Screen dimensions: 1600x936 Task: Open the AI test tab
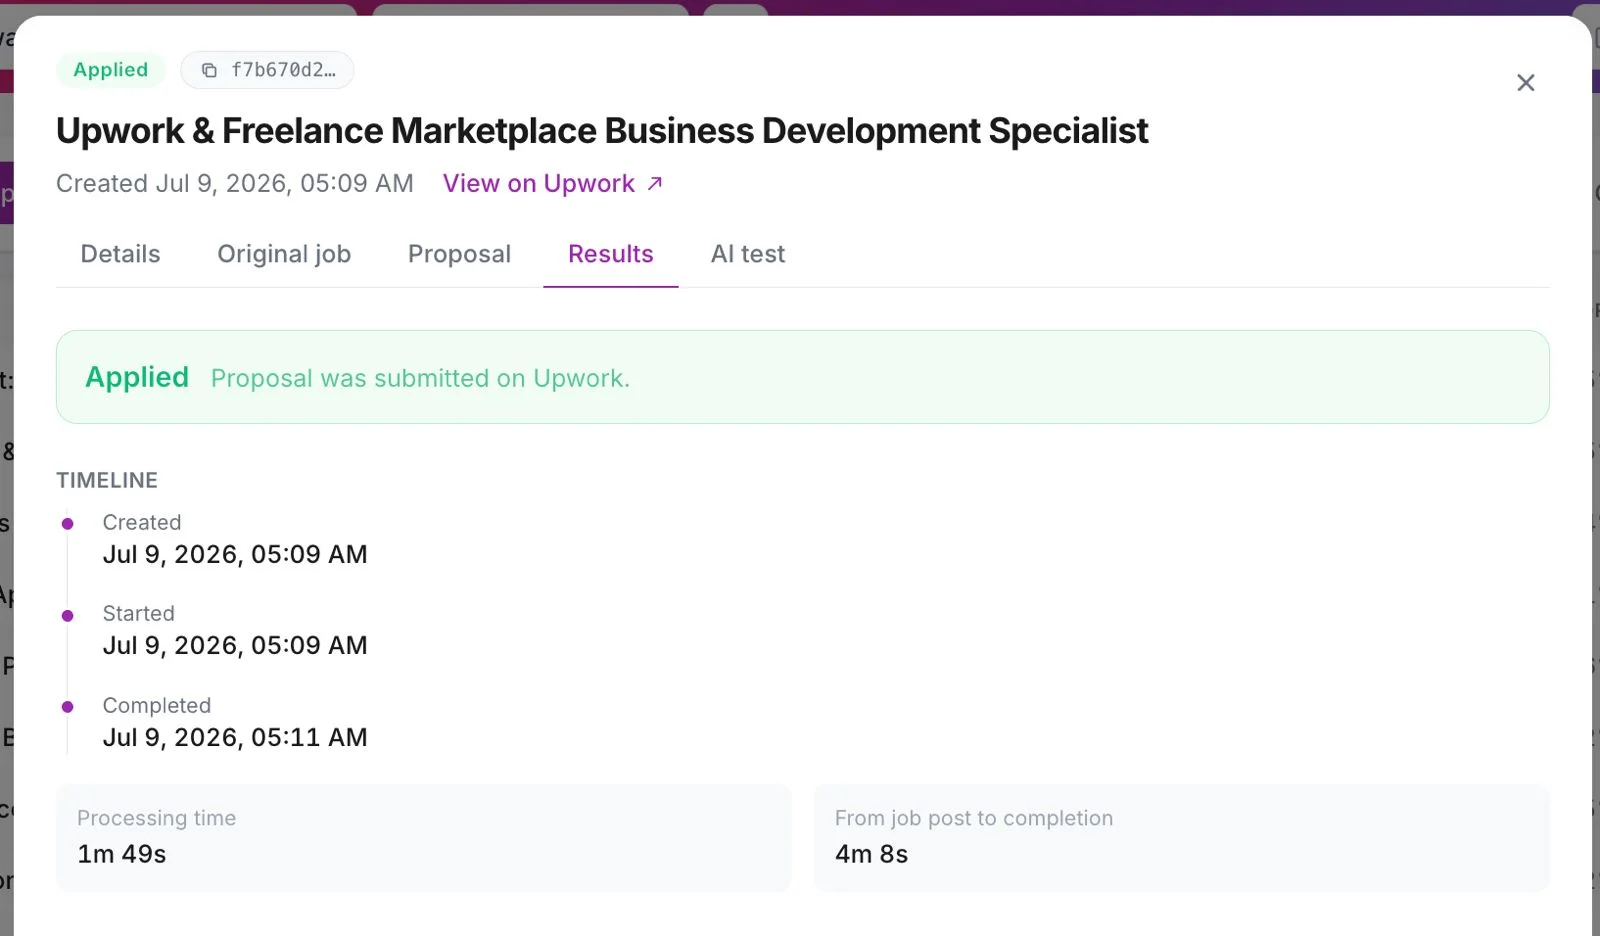(x=748, y=254)
